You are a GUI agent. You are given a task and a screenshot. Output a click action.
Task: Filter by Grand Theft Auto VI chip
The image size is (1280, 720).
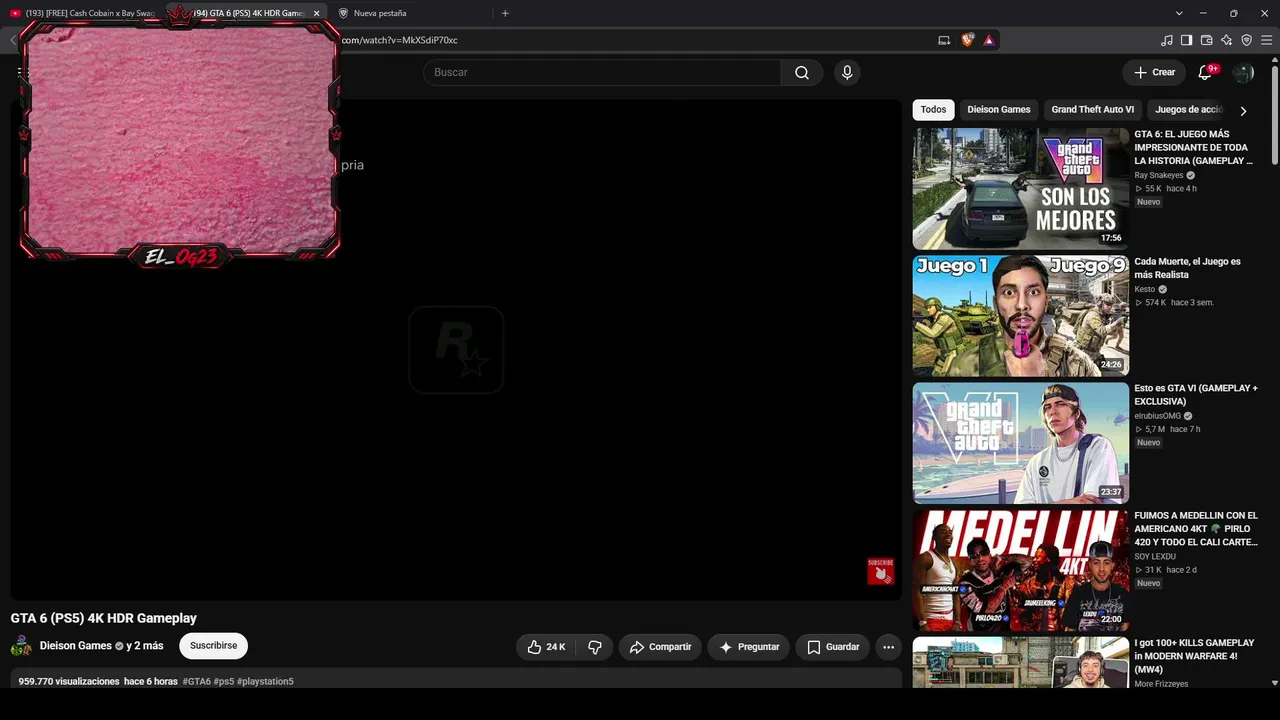[1092, 110]
